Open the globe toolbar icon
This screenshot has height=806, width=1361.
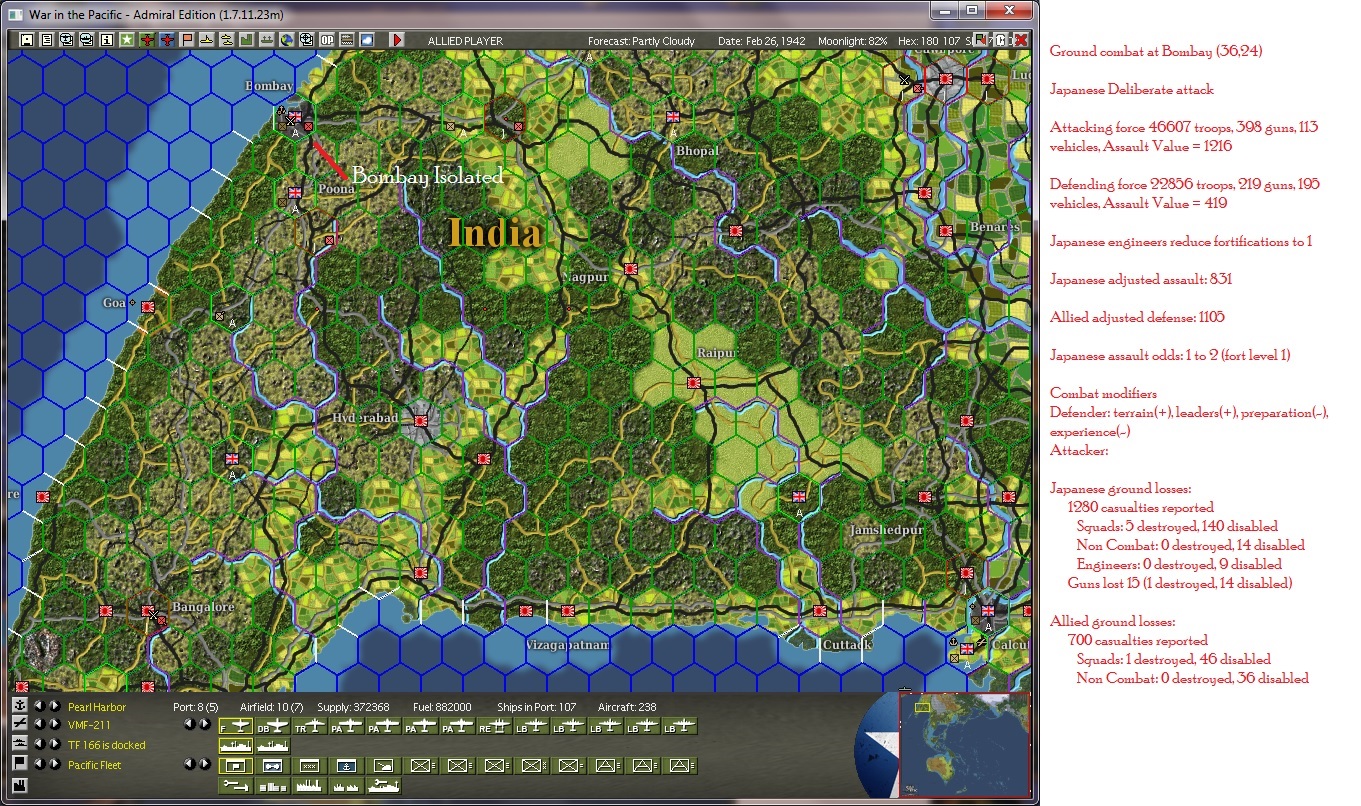pyautogui.click(x=287, y=40)
